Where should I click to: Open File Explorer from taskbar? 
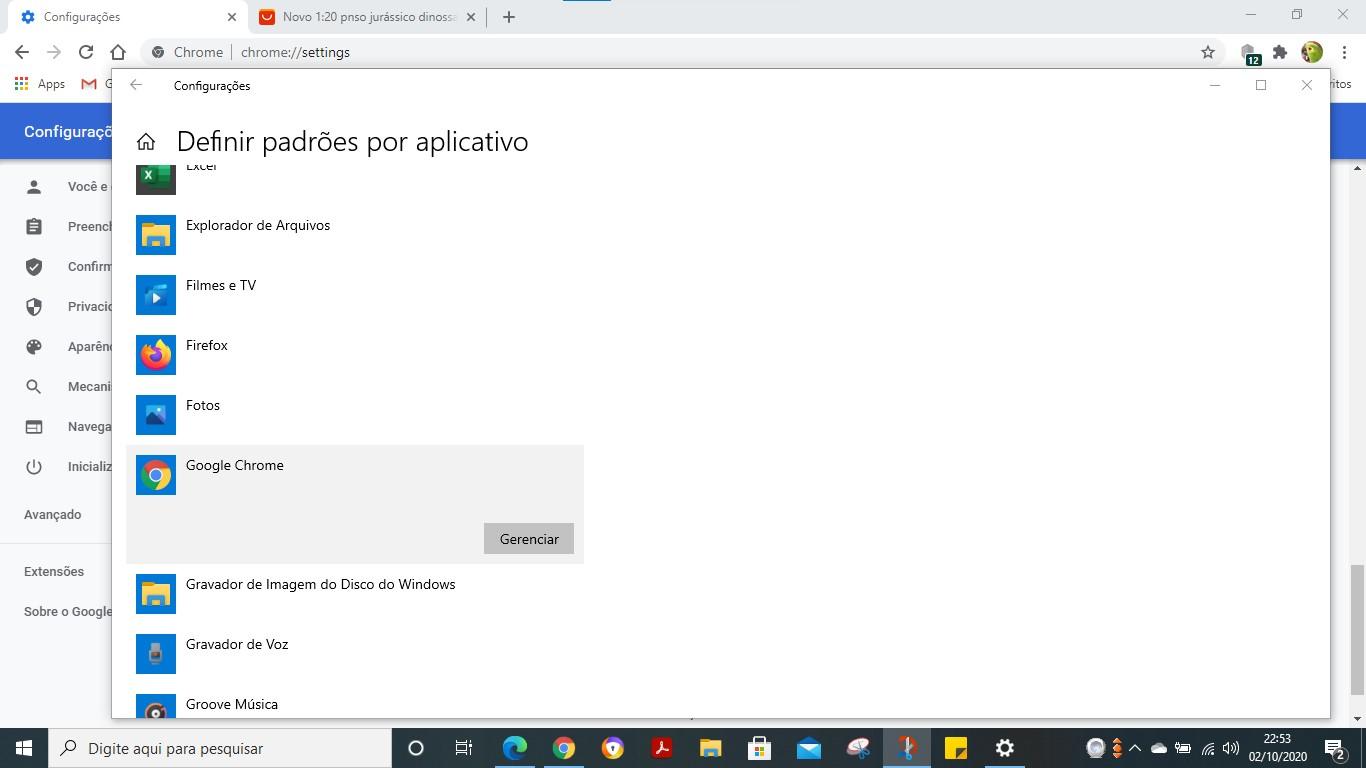[710, 748]
